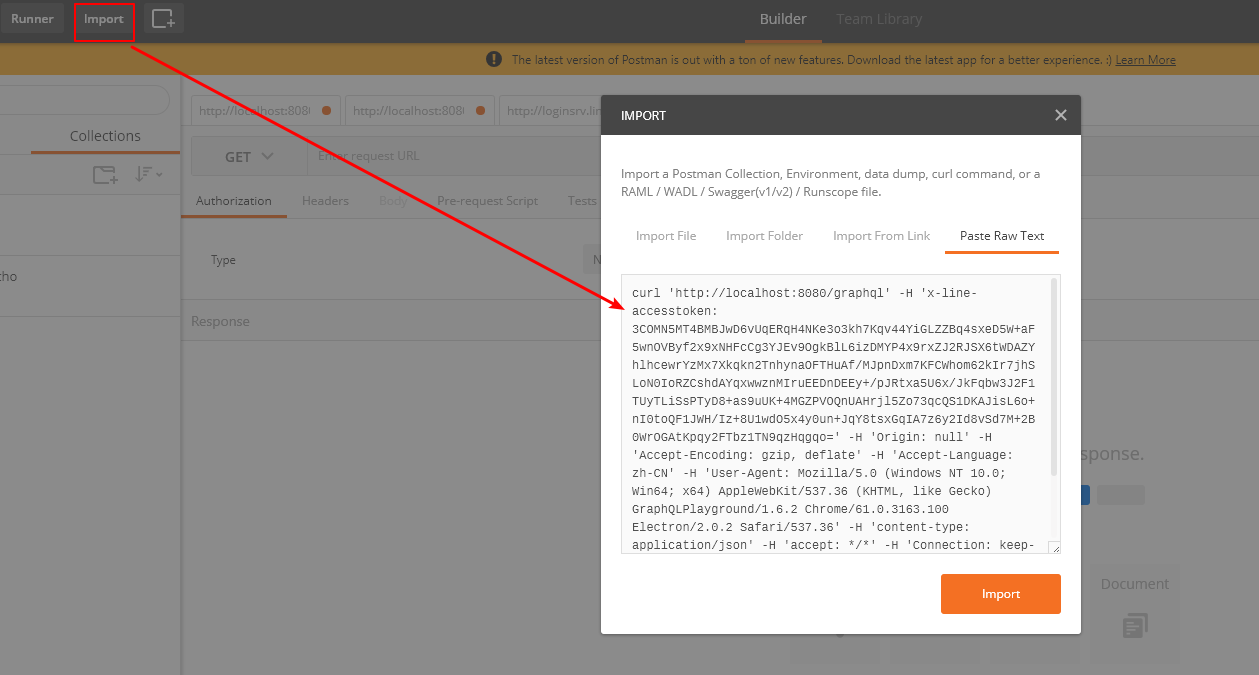Viewport: 1259px width, 675px height.
Task: Select the Paste Raw Text tab
Action: (x=1001, y=236)
